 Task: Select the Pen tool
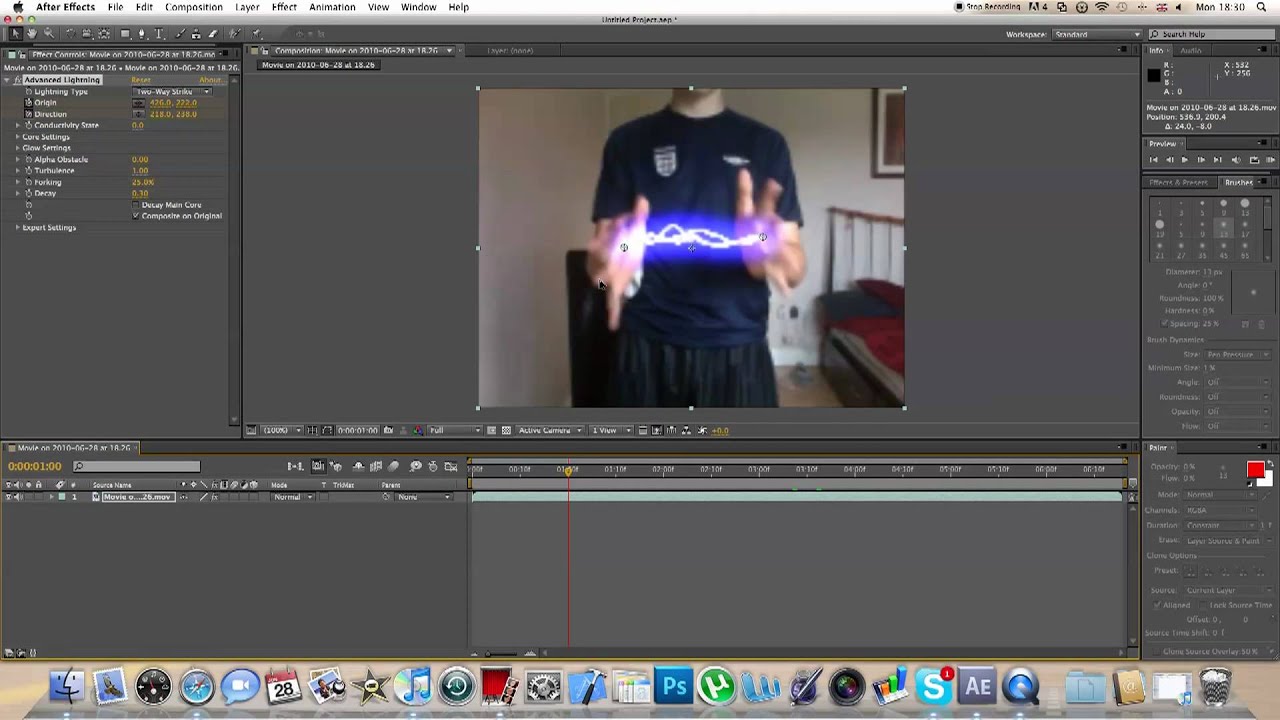coord(142,34)
